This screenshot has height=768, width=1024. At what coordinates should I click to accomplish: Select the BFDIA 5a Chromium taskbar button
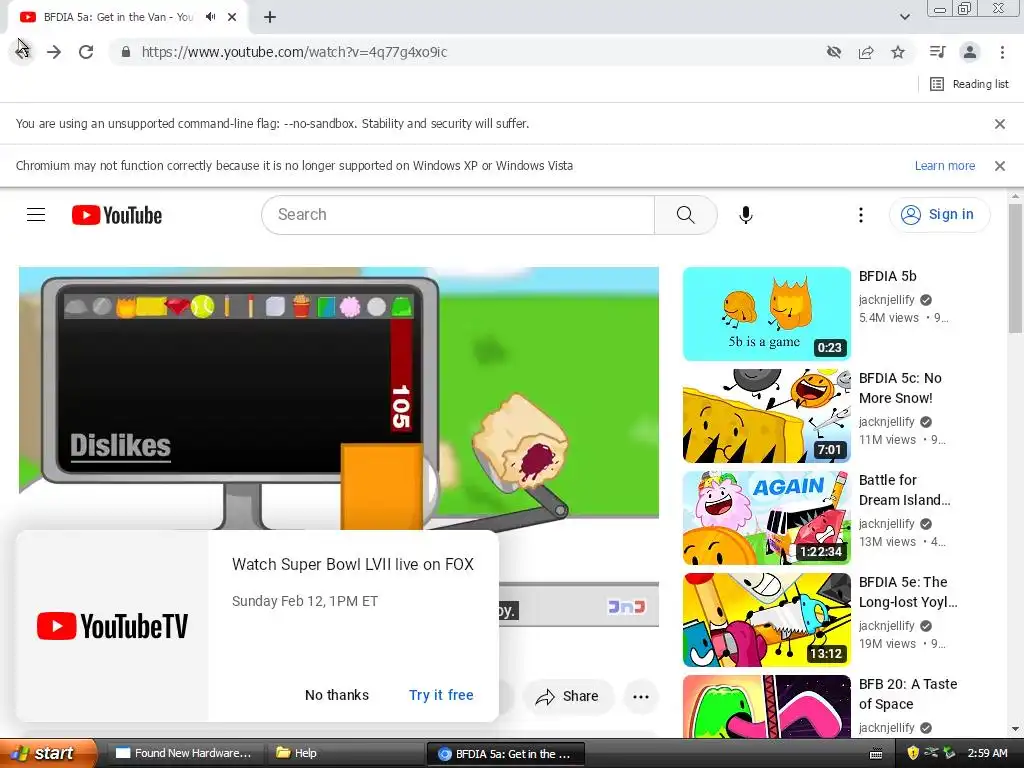tap(505, 754)
